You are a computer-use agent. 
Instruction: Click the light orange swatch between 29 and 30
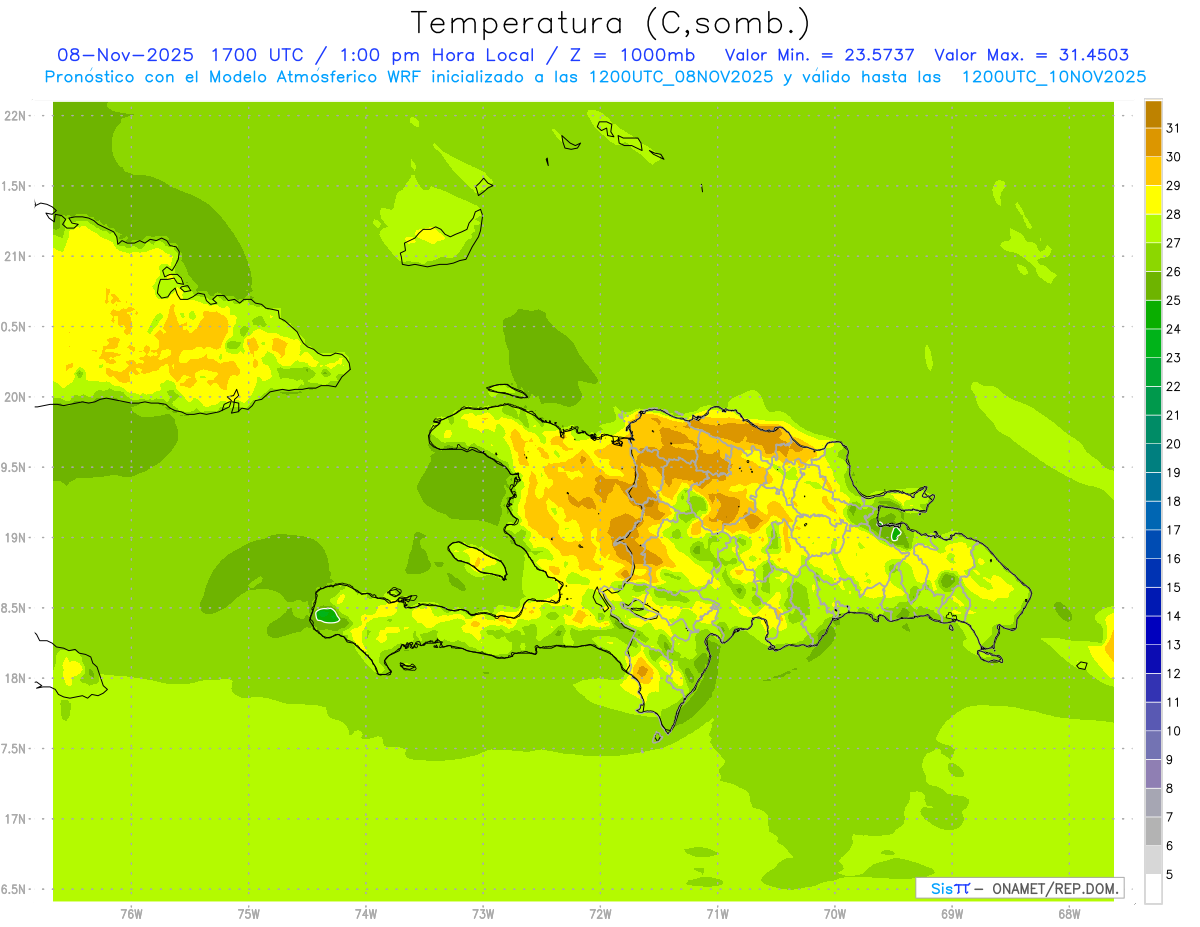pyautogui.click(x=1153, y=171)
